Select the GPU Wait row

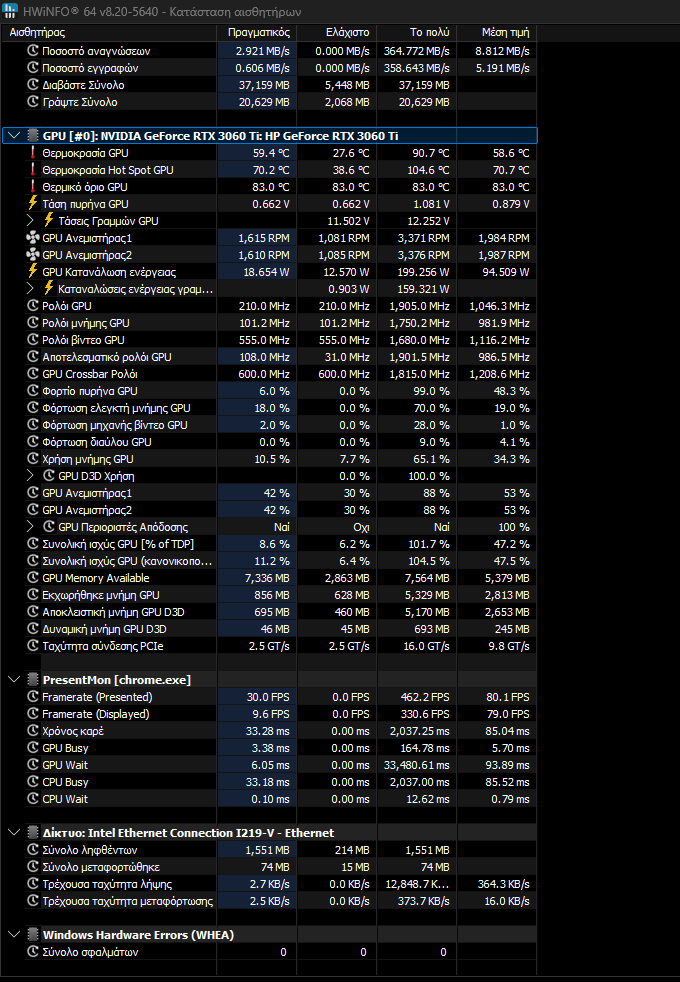coord(270,765)
